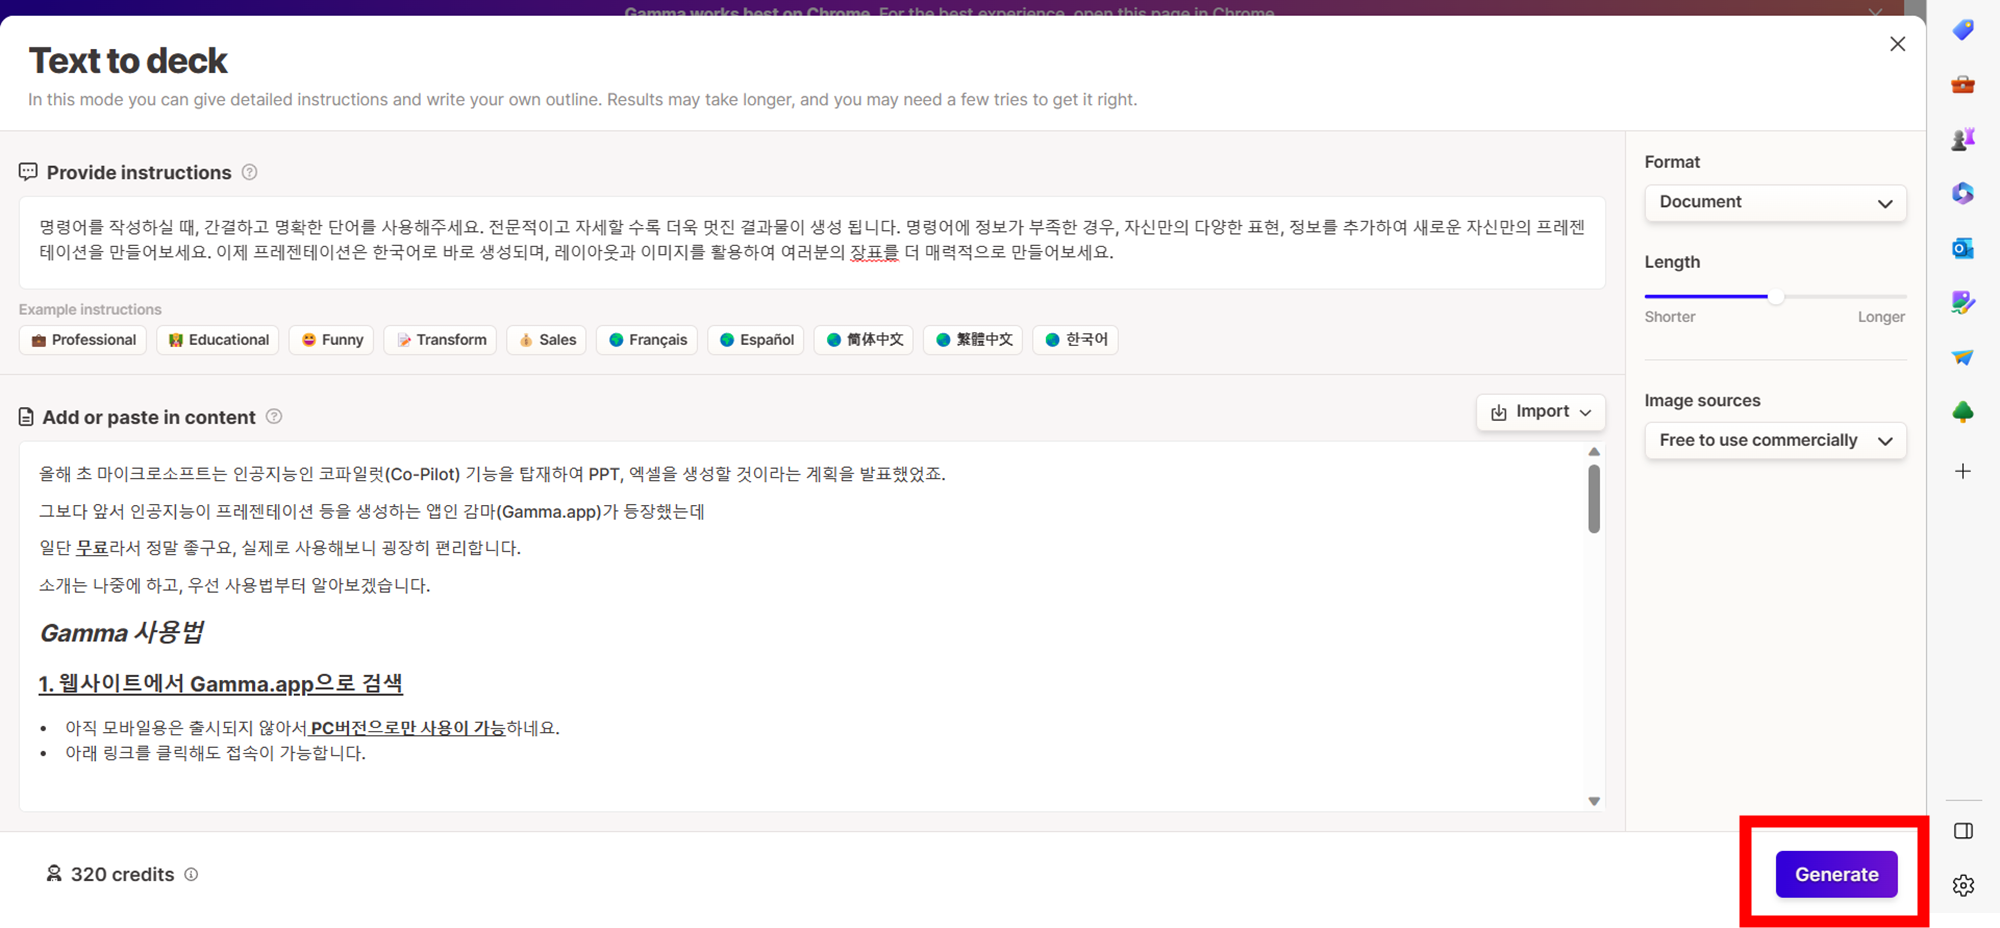Open the Games chess pieces icon in the sidebar
Viewport: 2000px width, 928px height.
[1963, 139]
